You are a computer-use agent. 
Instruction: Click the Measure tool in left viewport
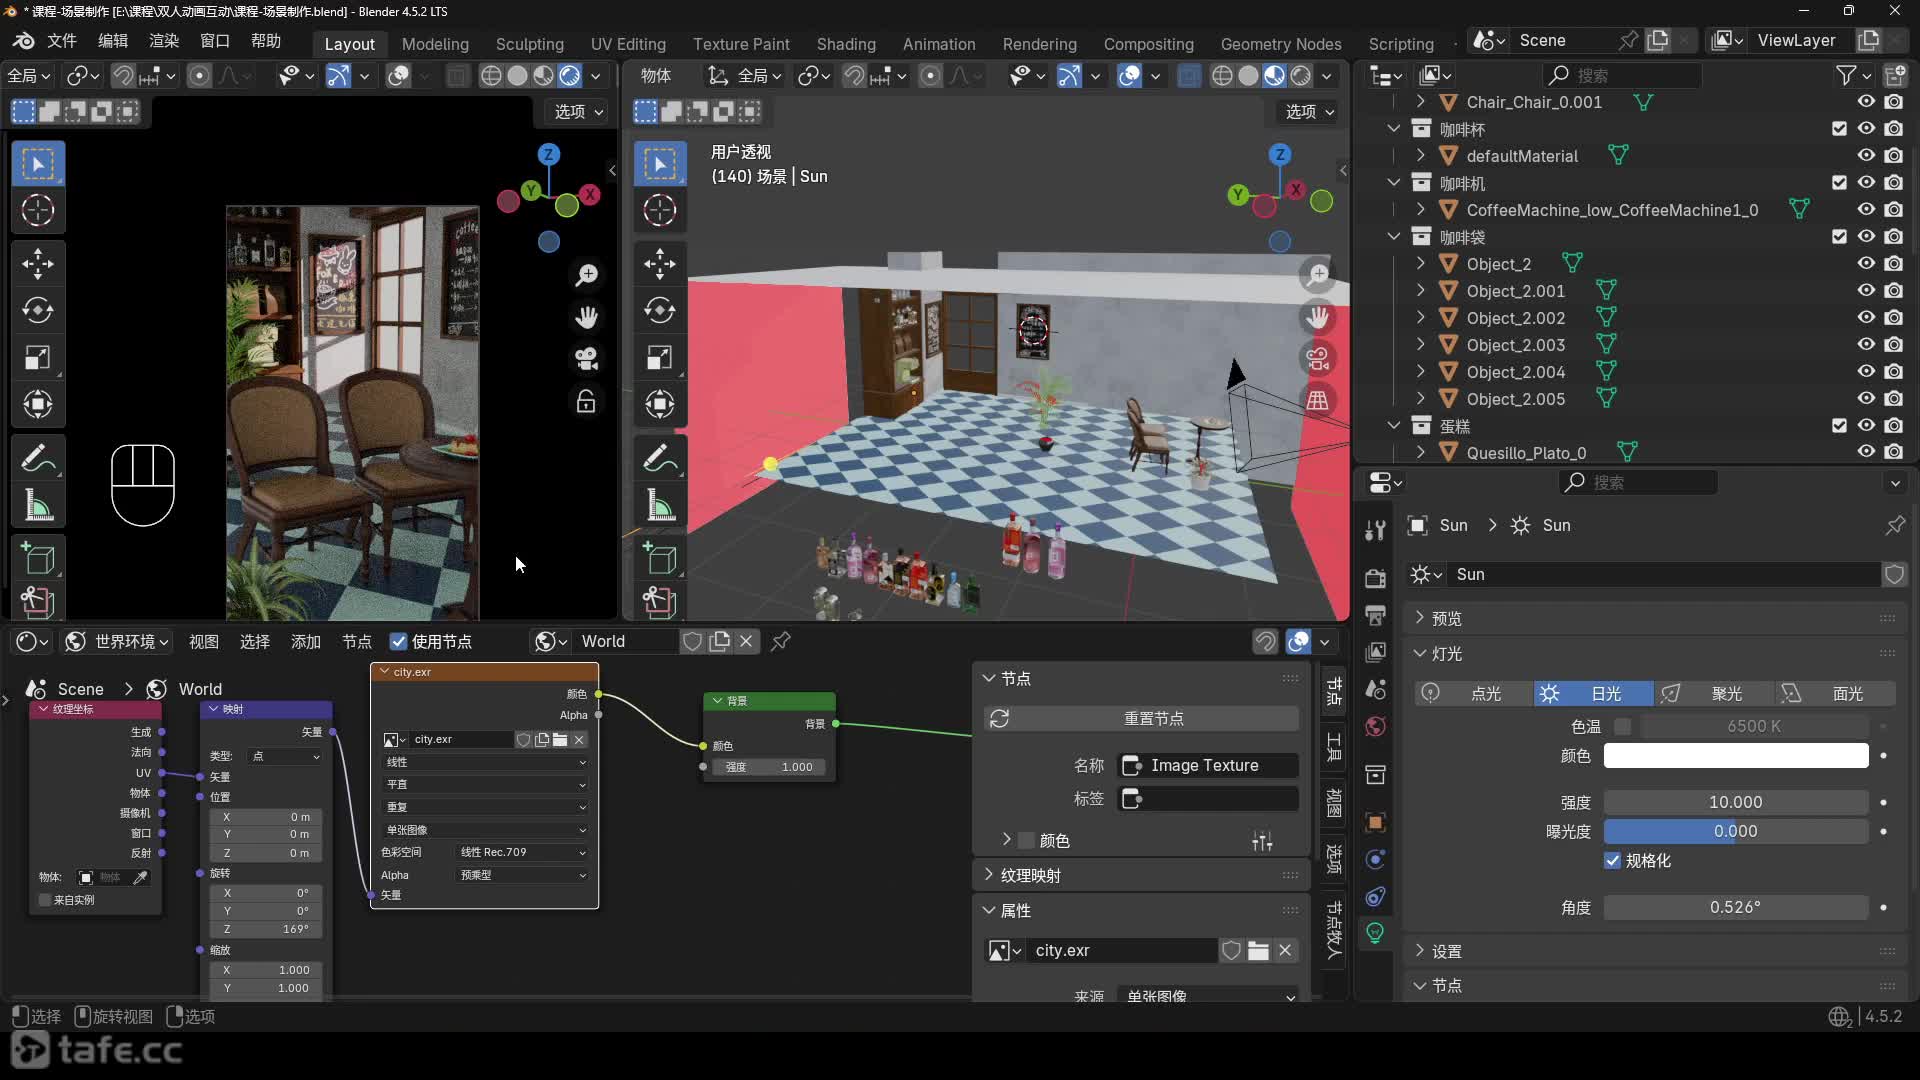pos(38,506)
